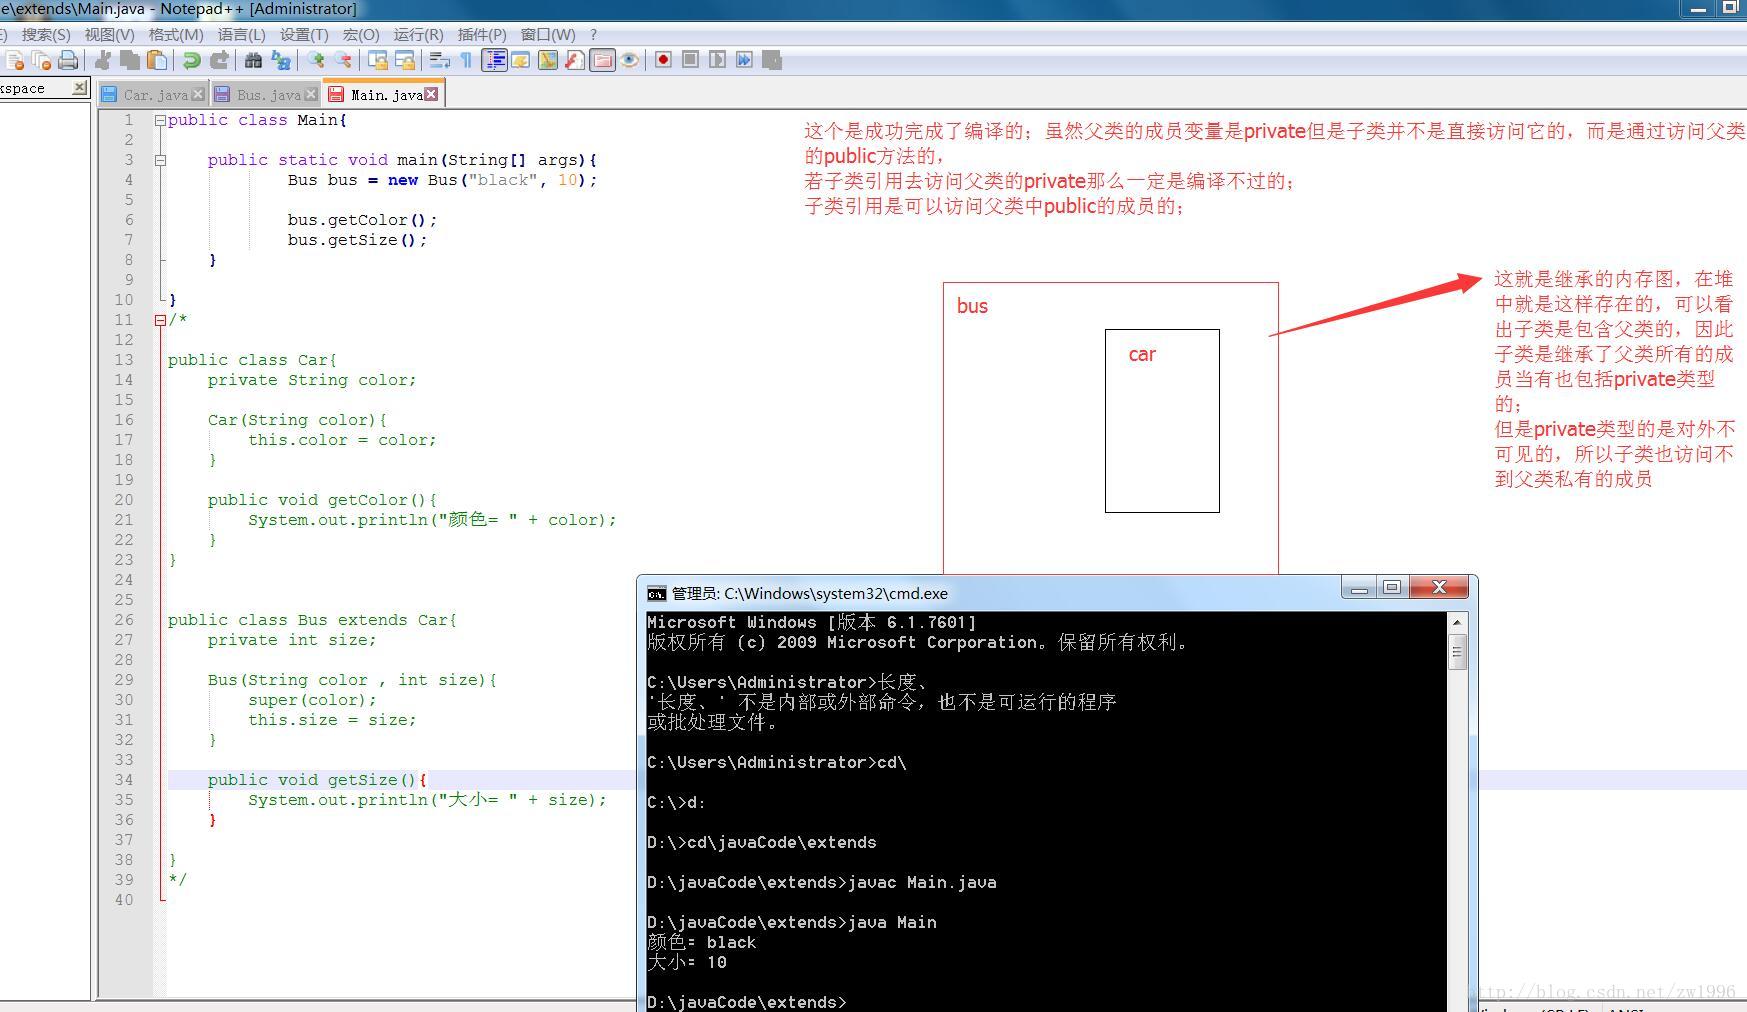Open the 宏(O) menu
This screenshot has width=1747, height=1012.
point(361,34)
